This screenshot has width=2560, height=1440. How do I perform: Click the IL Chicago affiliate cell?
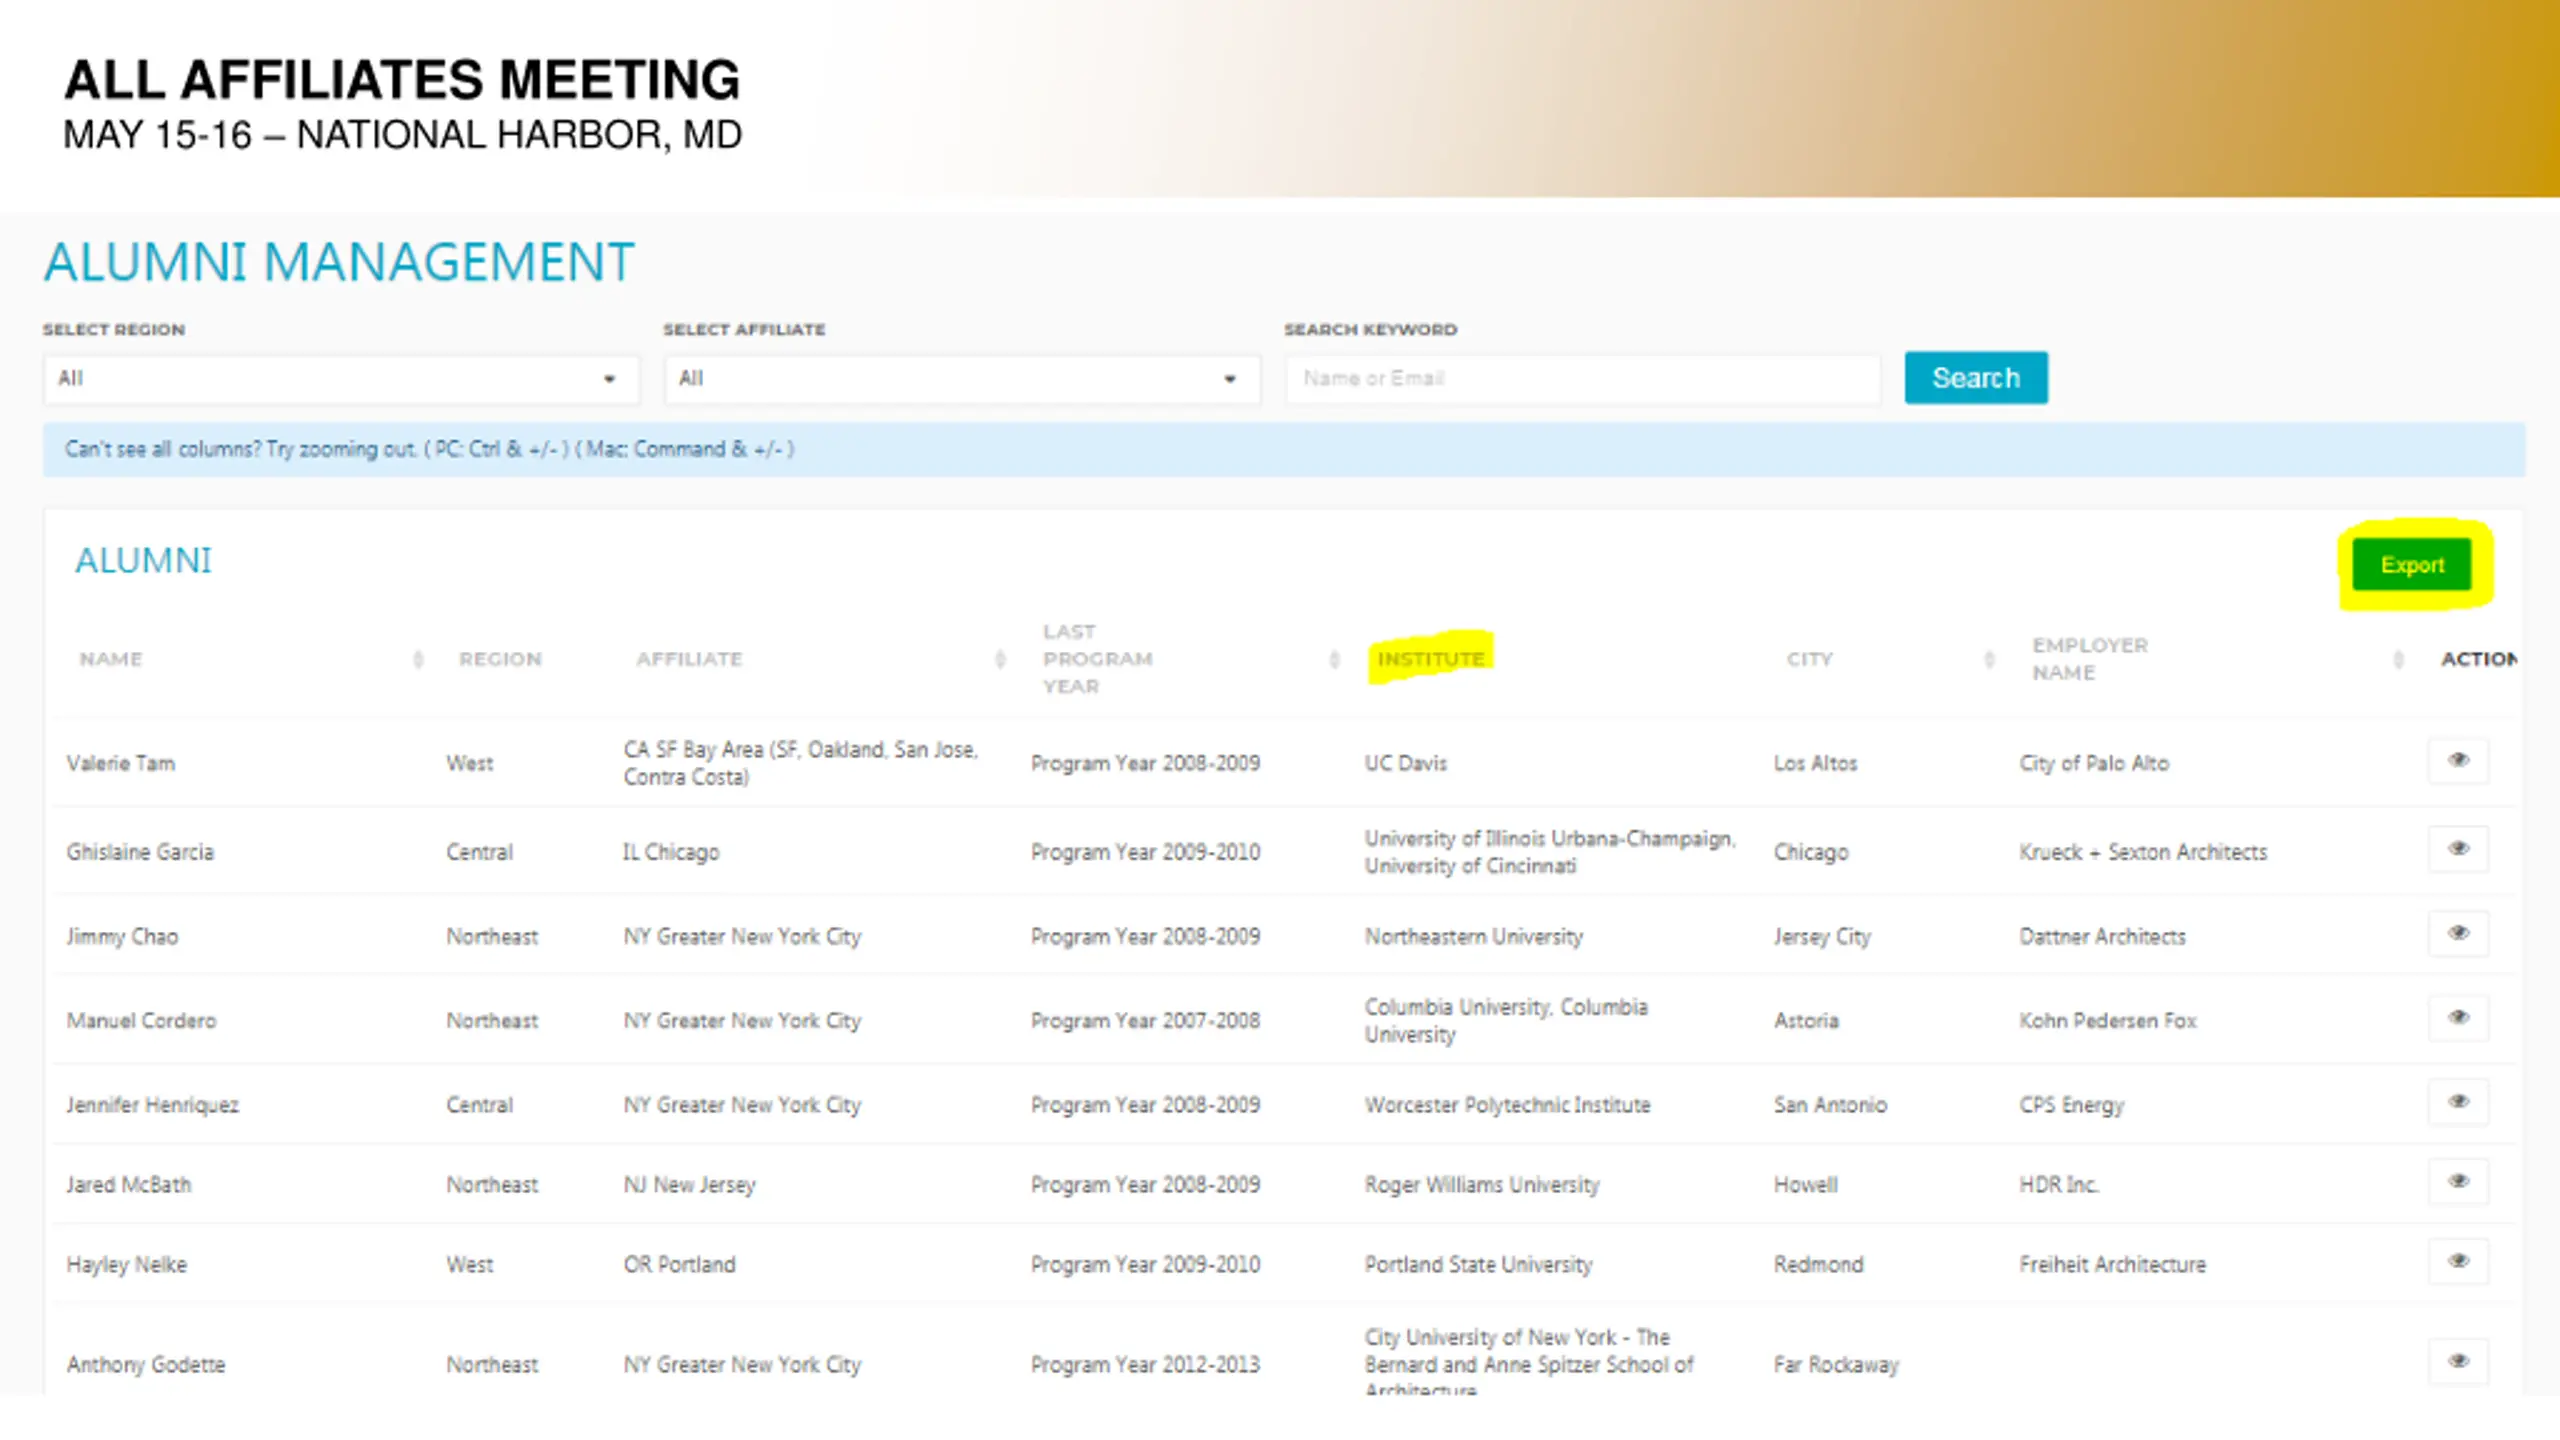pos(670,852)
